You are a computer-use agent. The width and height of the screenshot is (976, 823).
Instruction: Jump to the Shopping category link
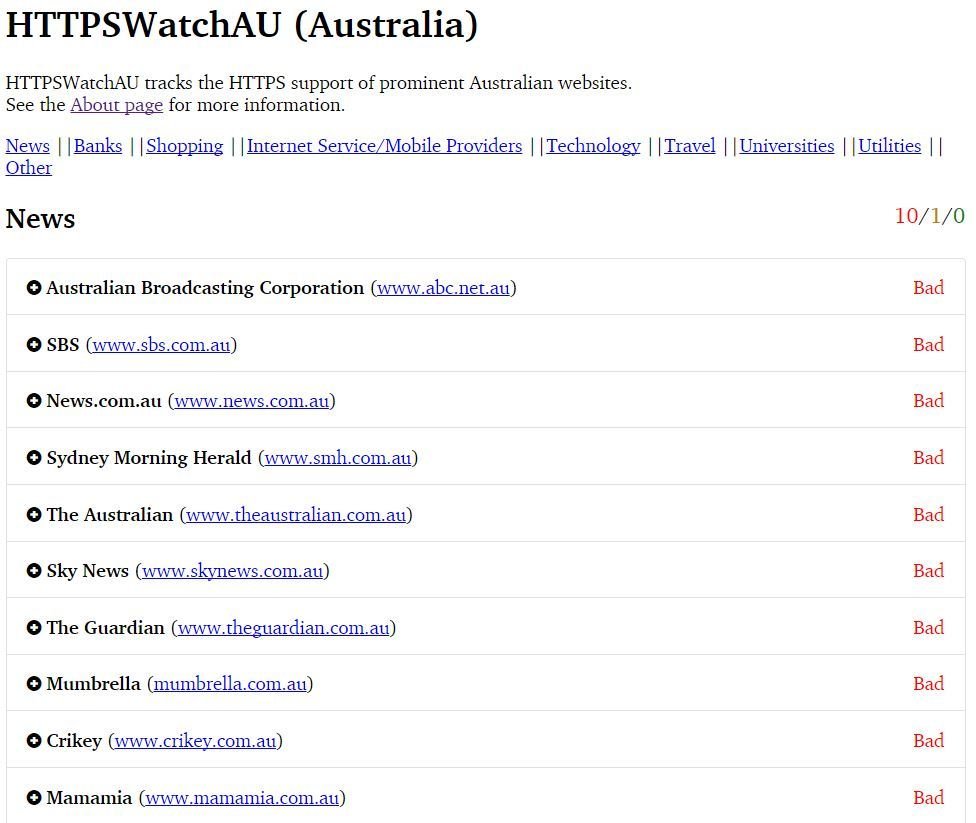point(184,146)
